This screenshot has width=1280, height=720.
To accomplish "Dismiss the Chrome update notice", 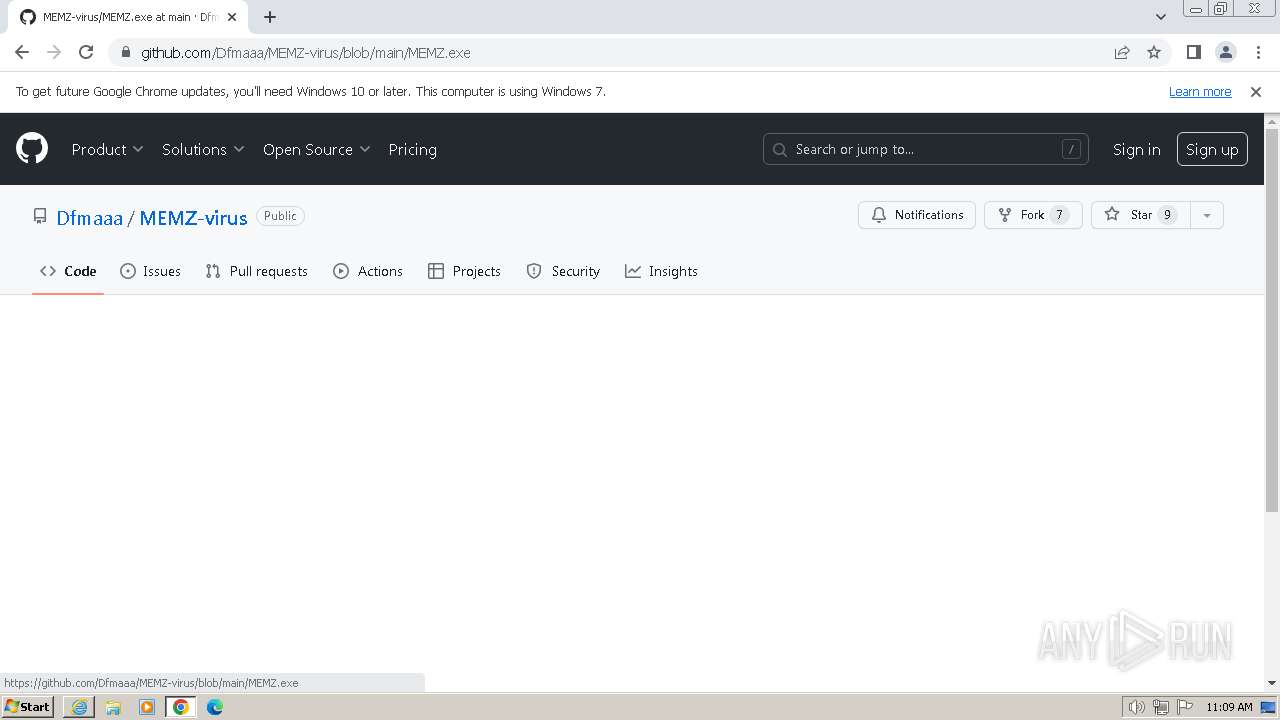I will click(1256, 91).
